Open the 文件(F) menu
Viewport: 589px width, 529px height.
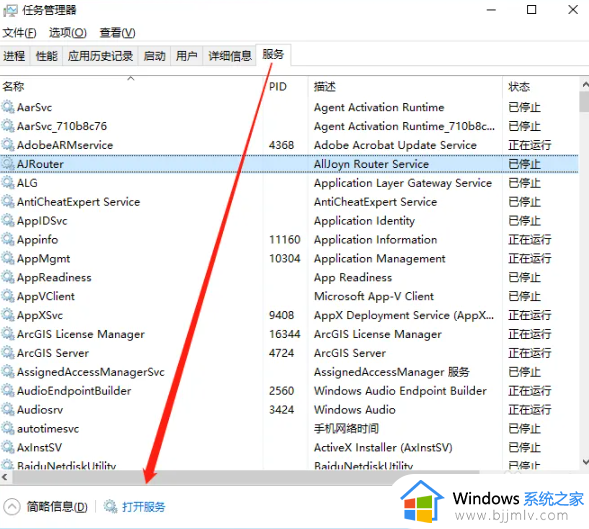(x=20, y=33)
